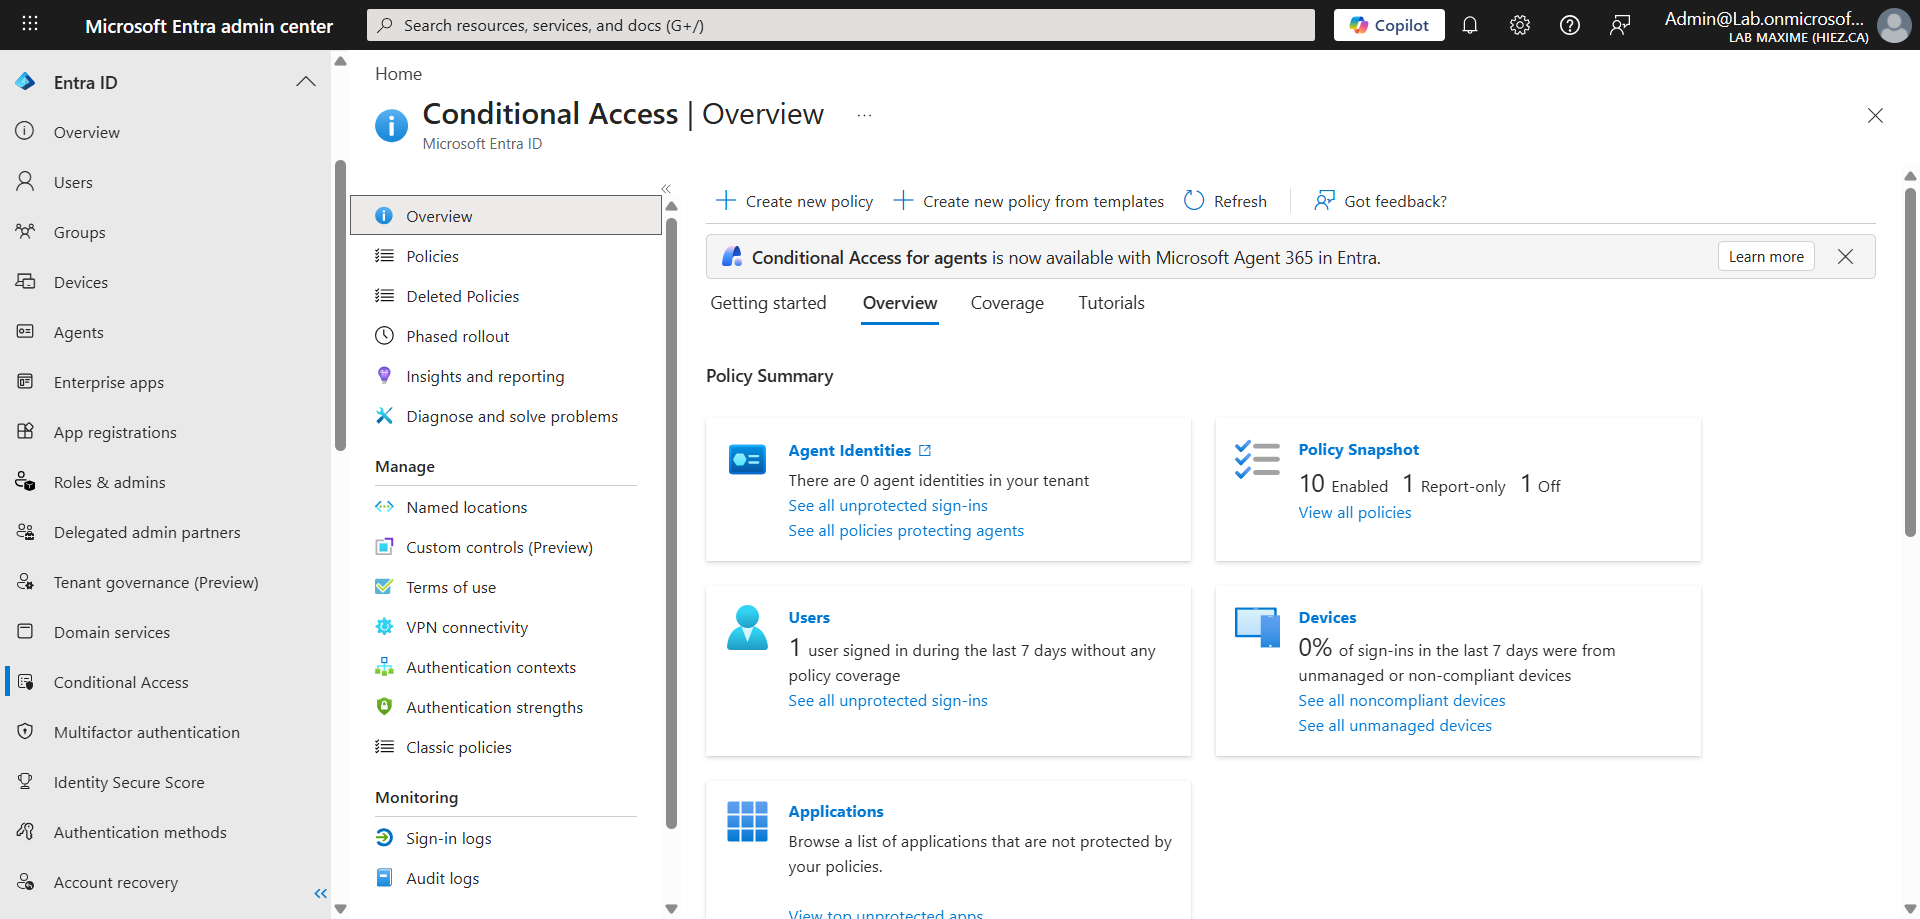Click Got feedback?
Screen dimensions: 1920x919
[1381, 201]
